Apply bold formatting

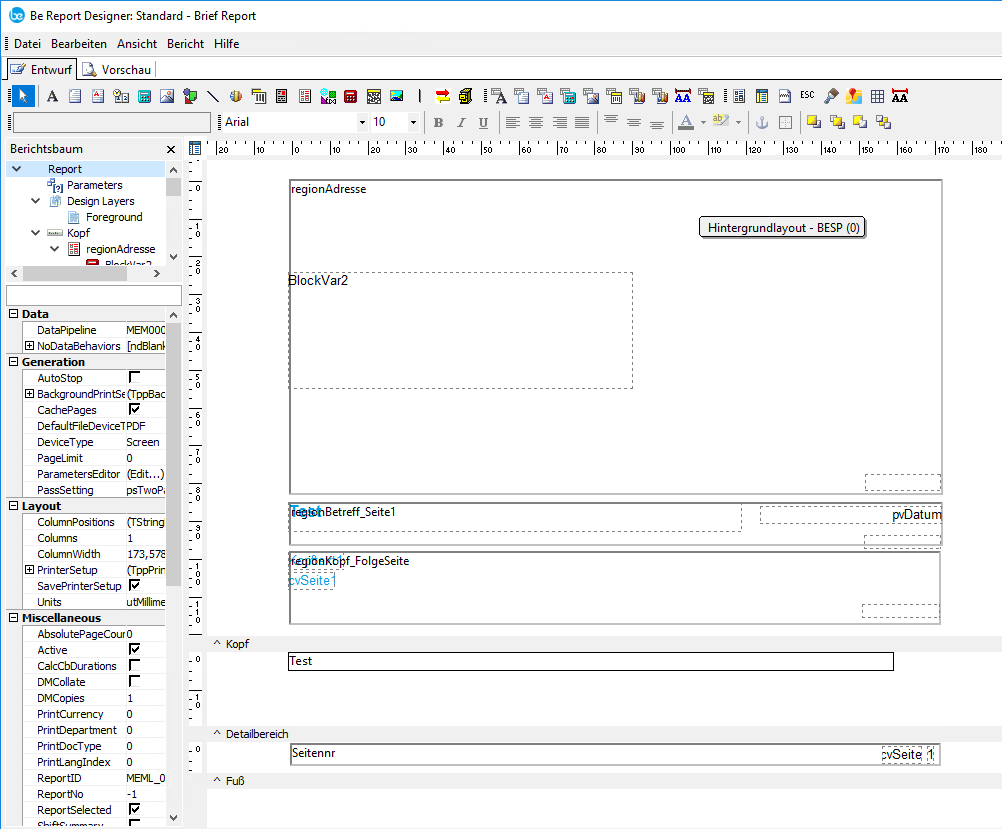pos(437,122)
